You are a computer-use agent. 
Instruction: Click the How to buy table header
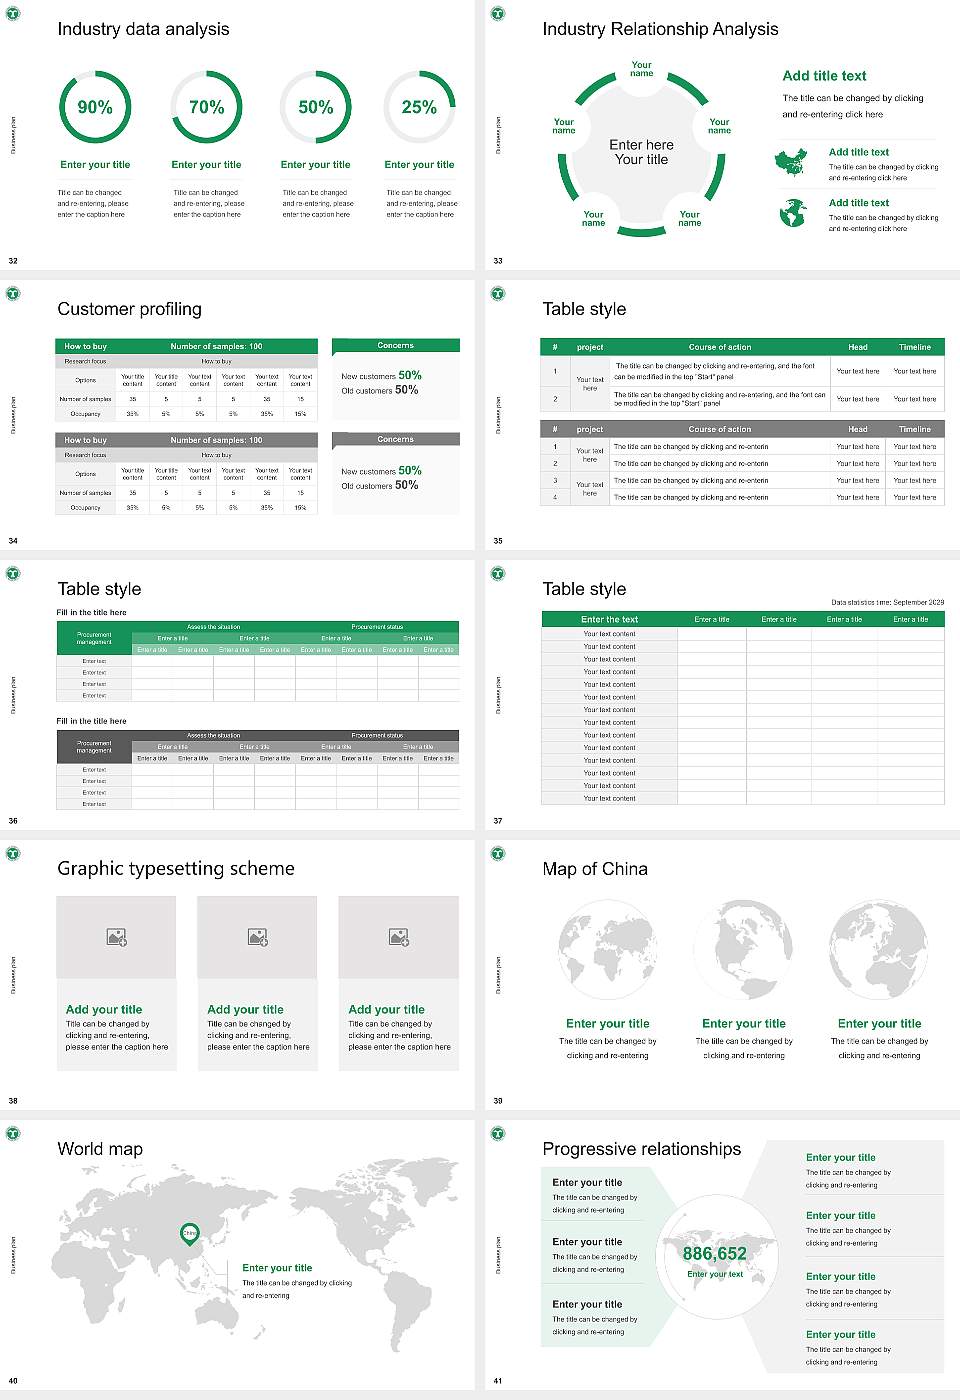[x=85, y=345]
